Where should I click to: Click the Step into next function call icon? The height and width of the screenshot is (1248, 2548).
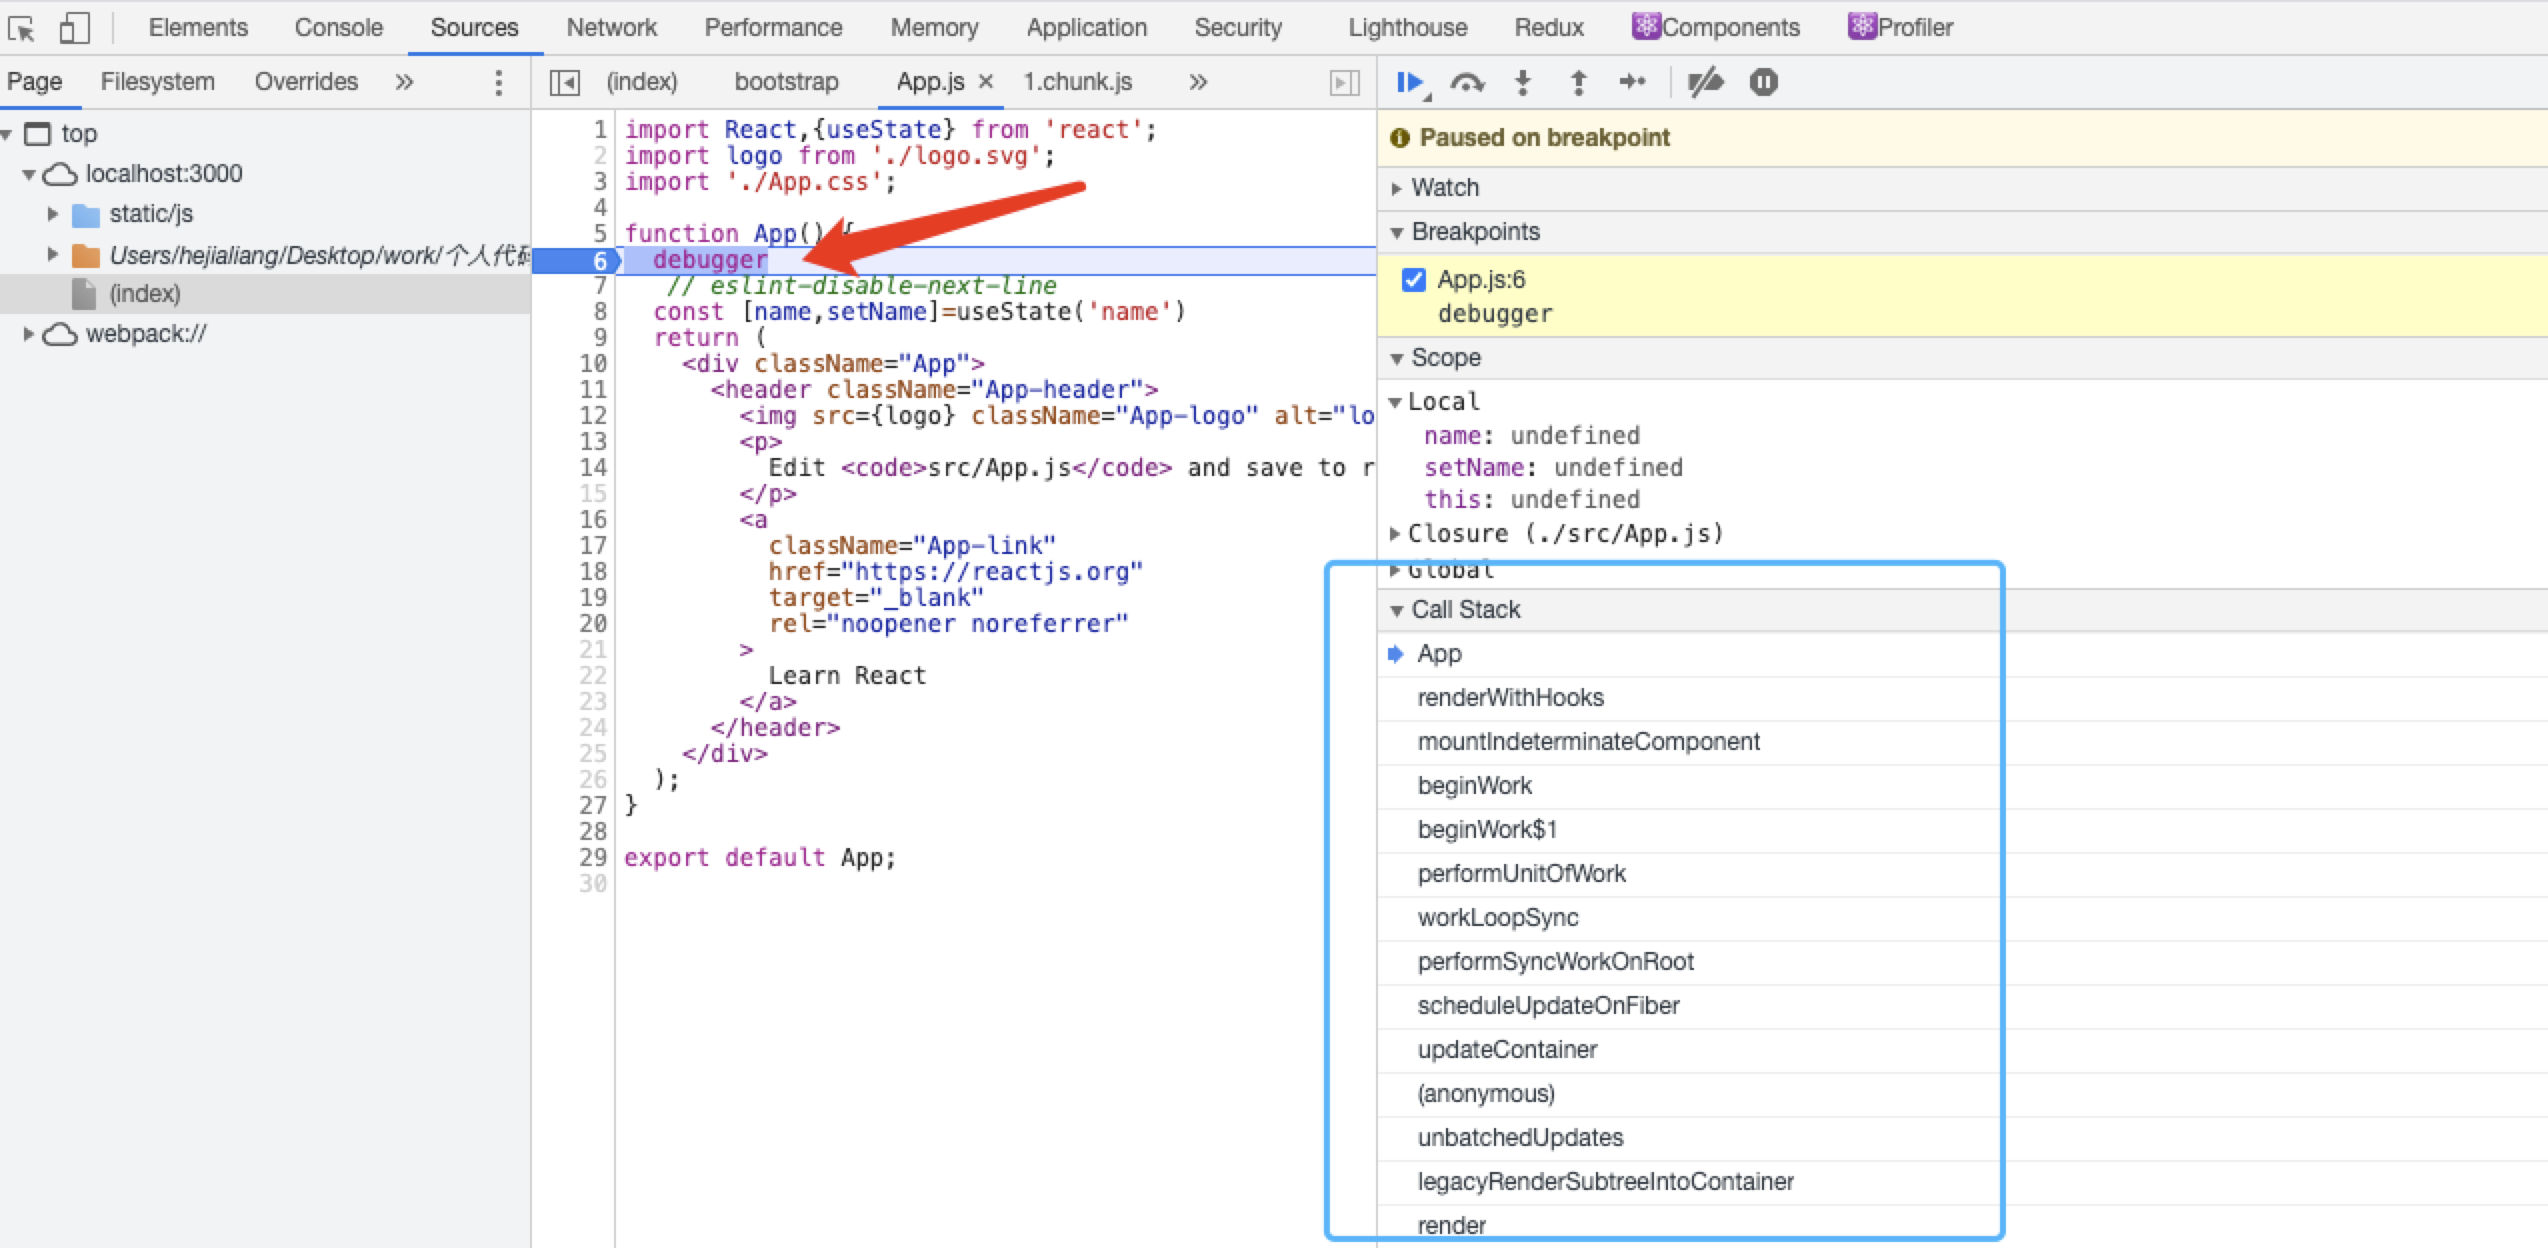(x=1521, y=83)
